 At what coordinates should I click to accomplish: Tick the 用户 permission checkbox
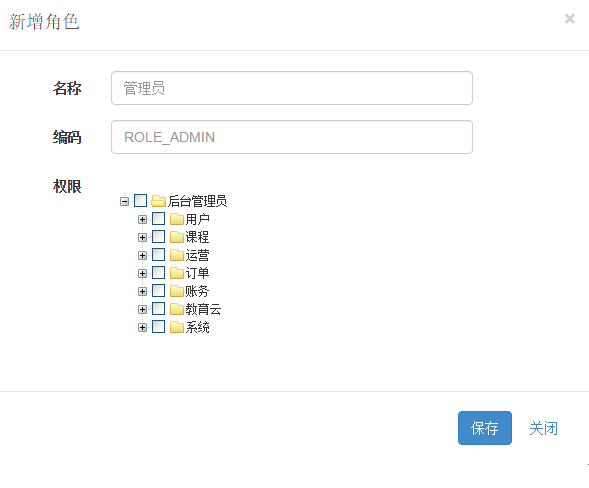159,219
